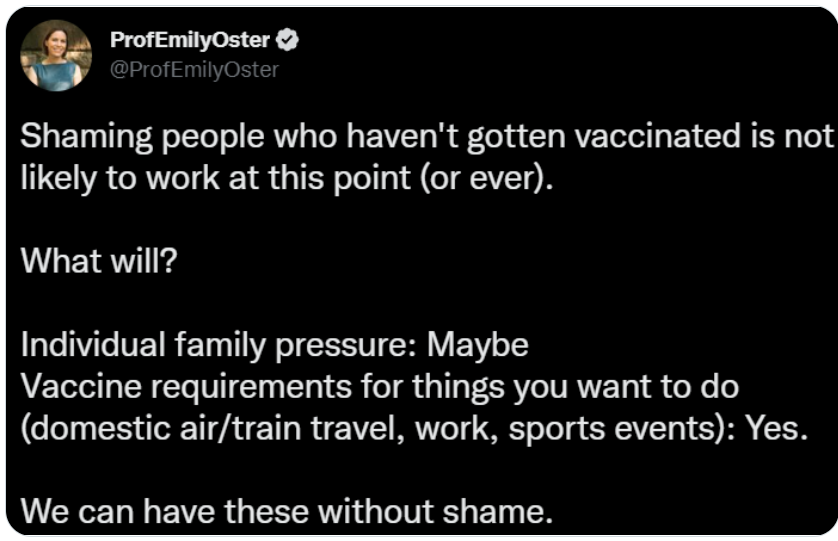This screenshot has height=541, width=838.
Task: Click "Individual family pressure: Maybe" line
Action: click(275, 345)
